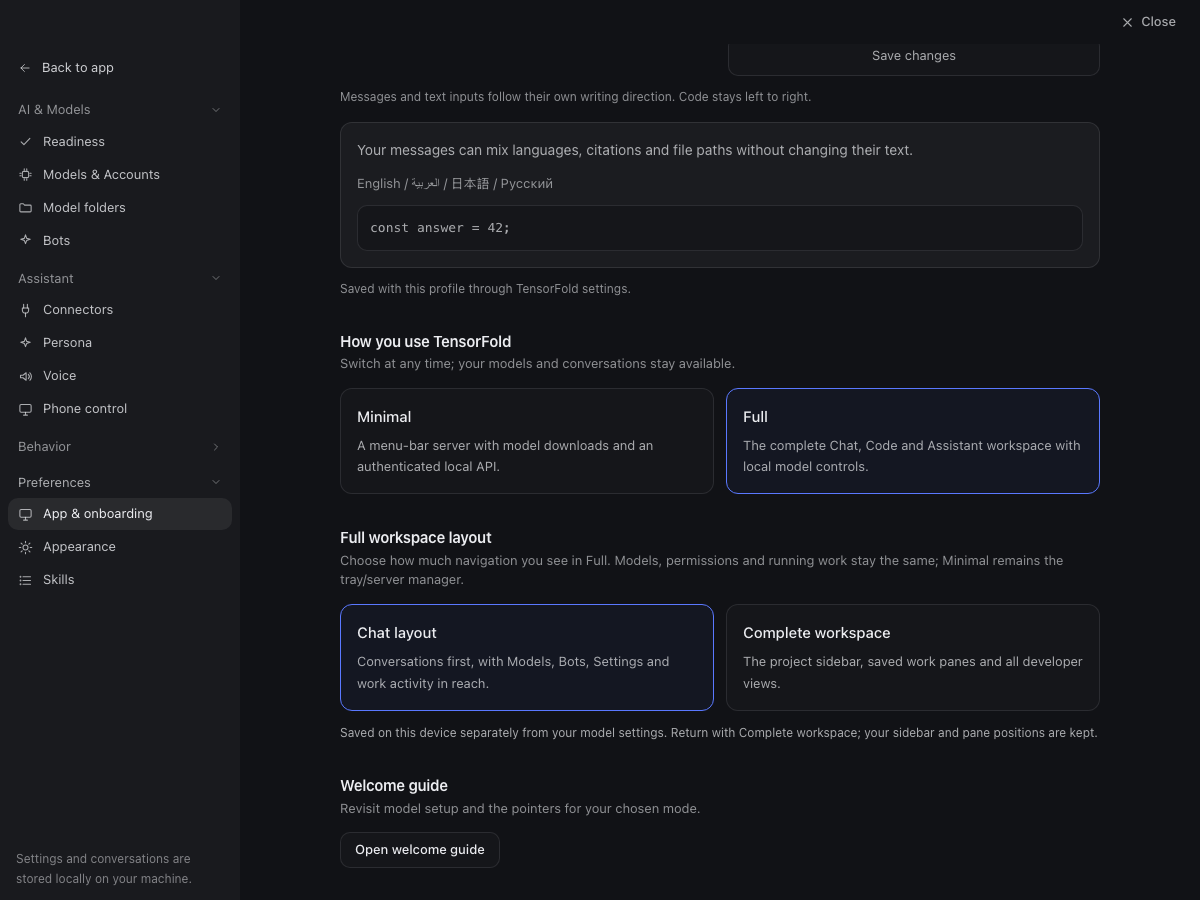Click the Voice settings item

[120, 376]
